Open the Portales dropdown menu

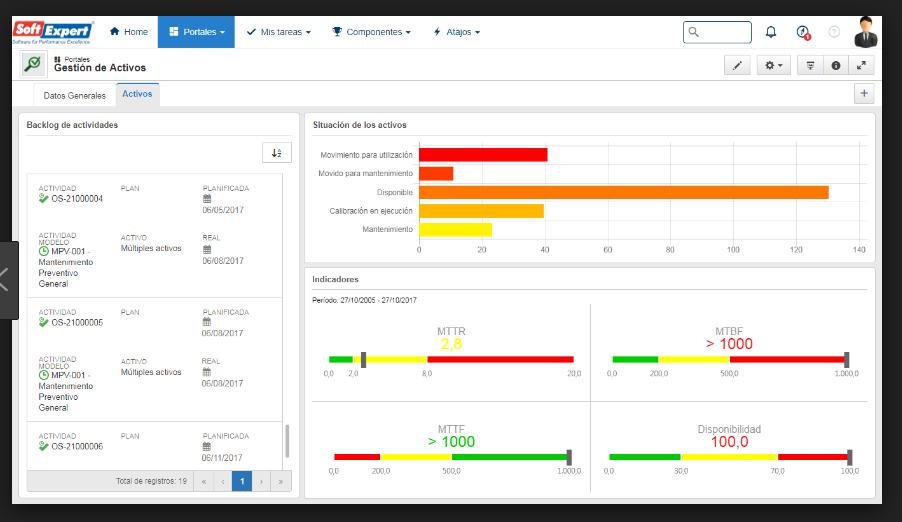tap(196, 32)
